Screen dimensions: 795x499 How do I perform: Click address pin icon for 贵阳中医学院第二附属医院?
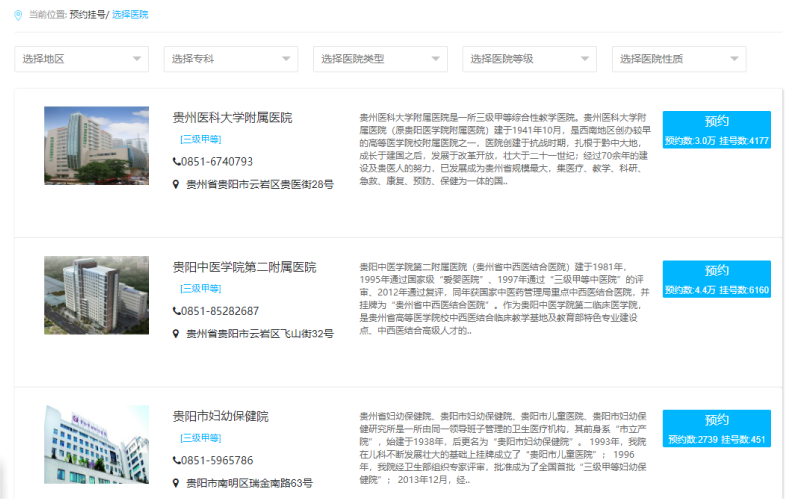(x=177, y=334)
